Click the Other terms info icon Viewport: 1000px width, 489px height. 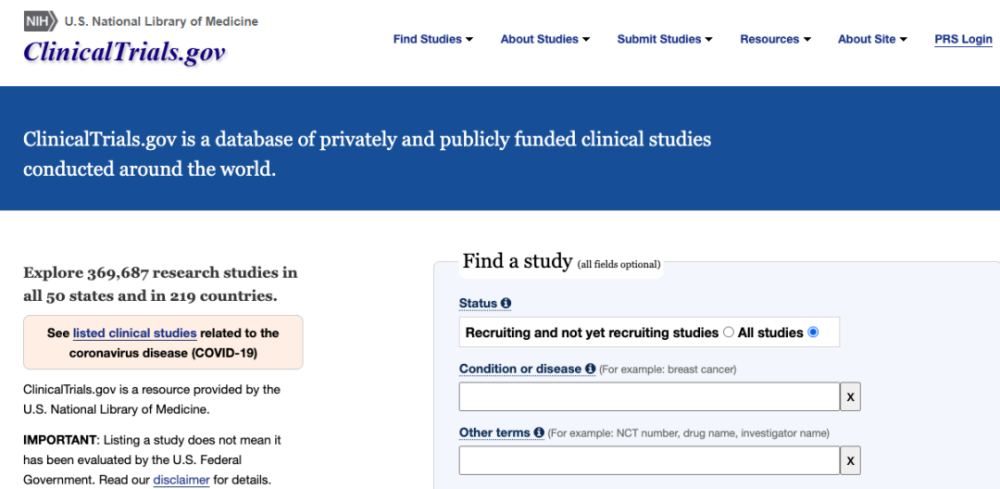click(x=539, y=433)
